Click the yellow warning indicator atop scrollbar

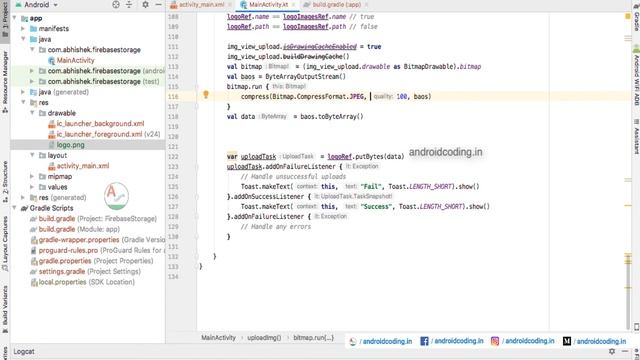(628, 16)
